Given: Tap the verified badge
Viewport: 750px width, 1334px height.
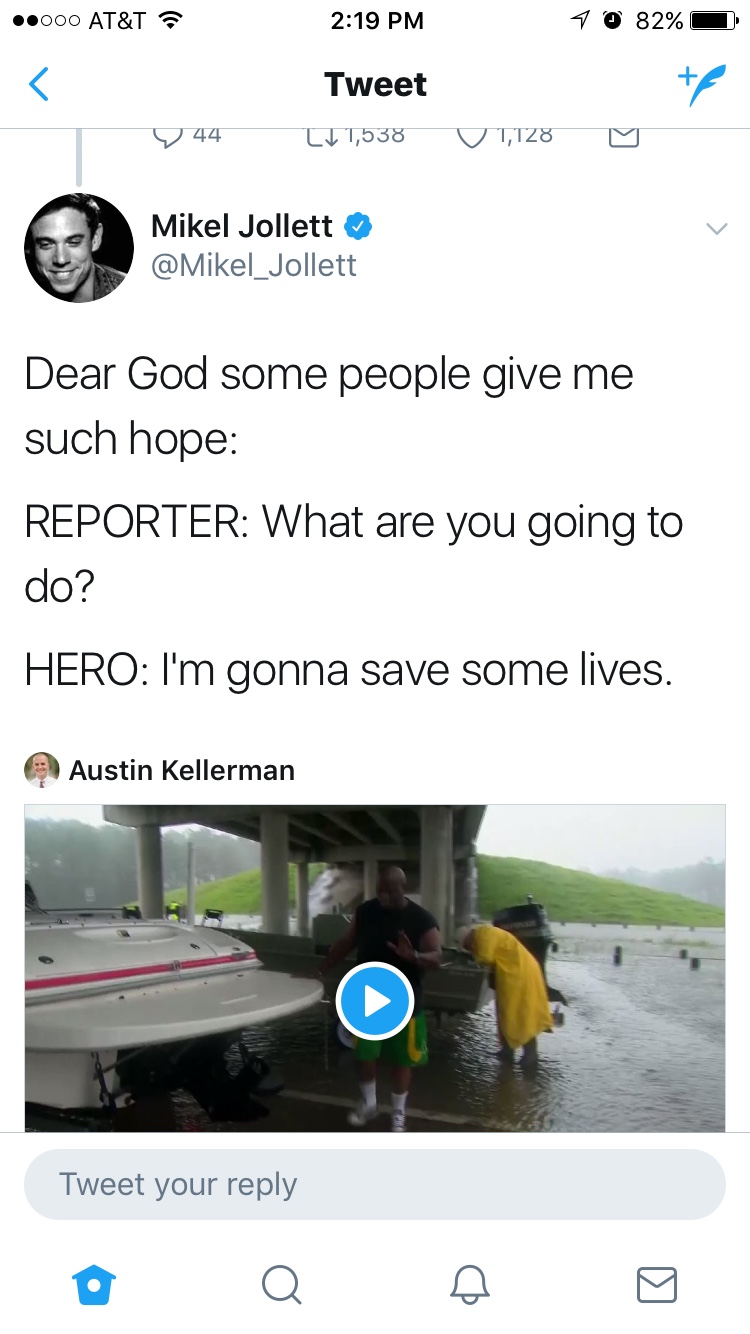Looking at the screenshot, I should tap(358, 227).
